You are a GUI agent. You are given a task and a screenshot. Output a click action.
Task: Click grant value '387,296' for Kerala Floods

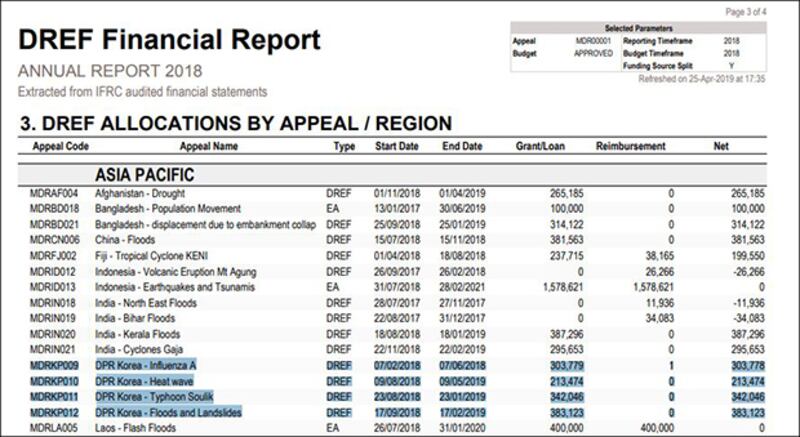[x=566, y=335]
